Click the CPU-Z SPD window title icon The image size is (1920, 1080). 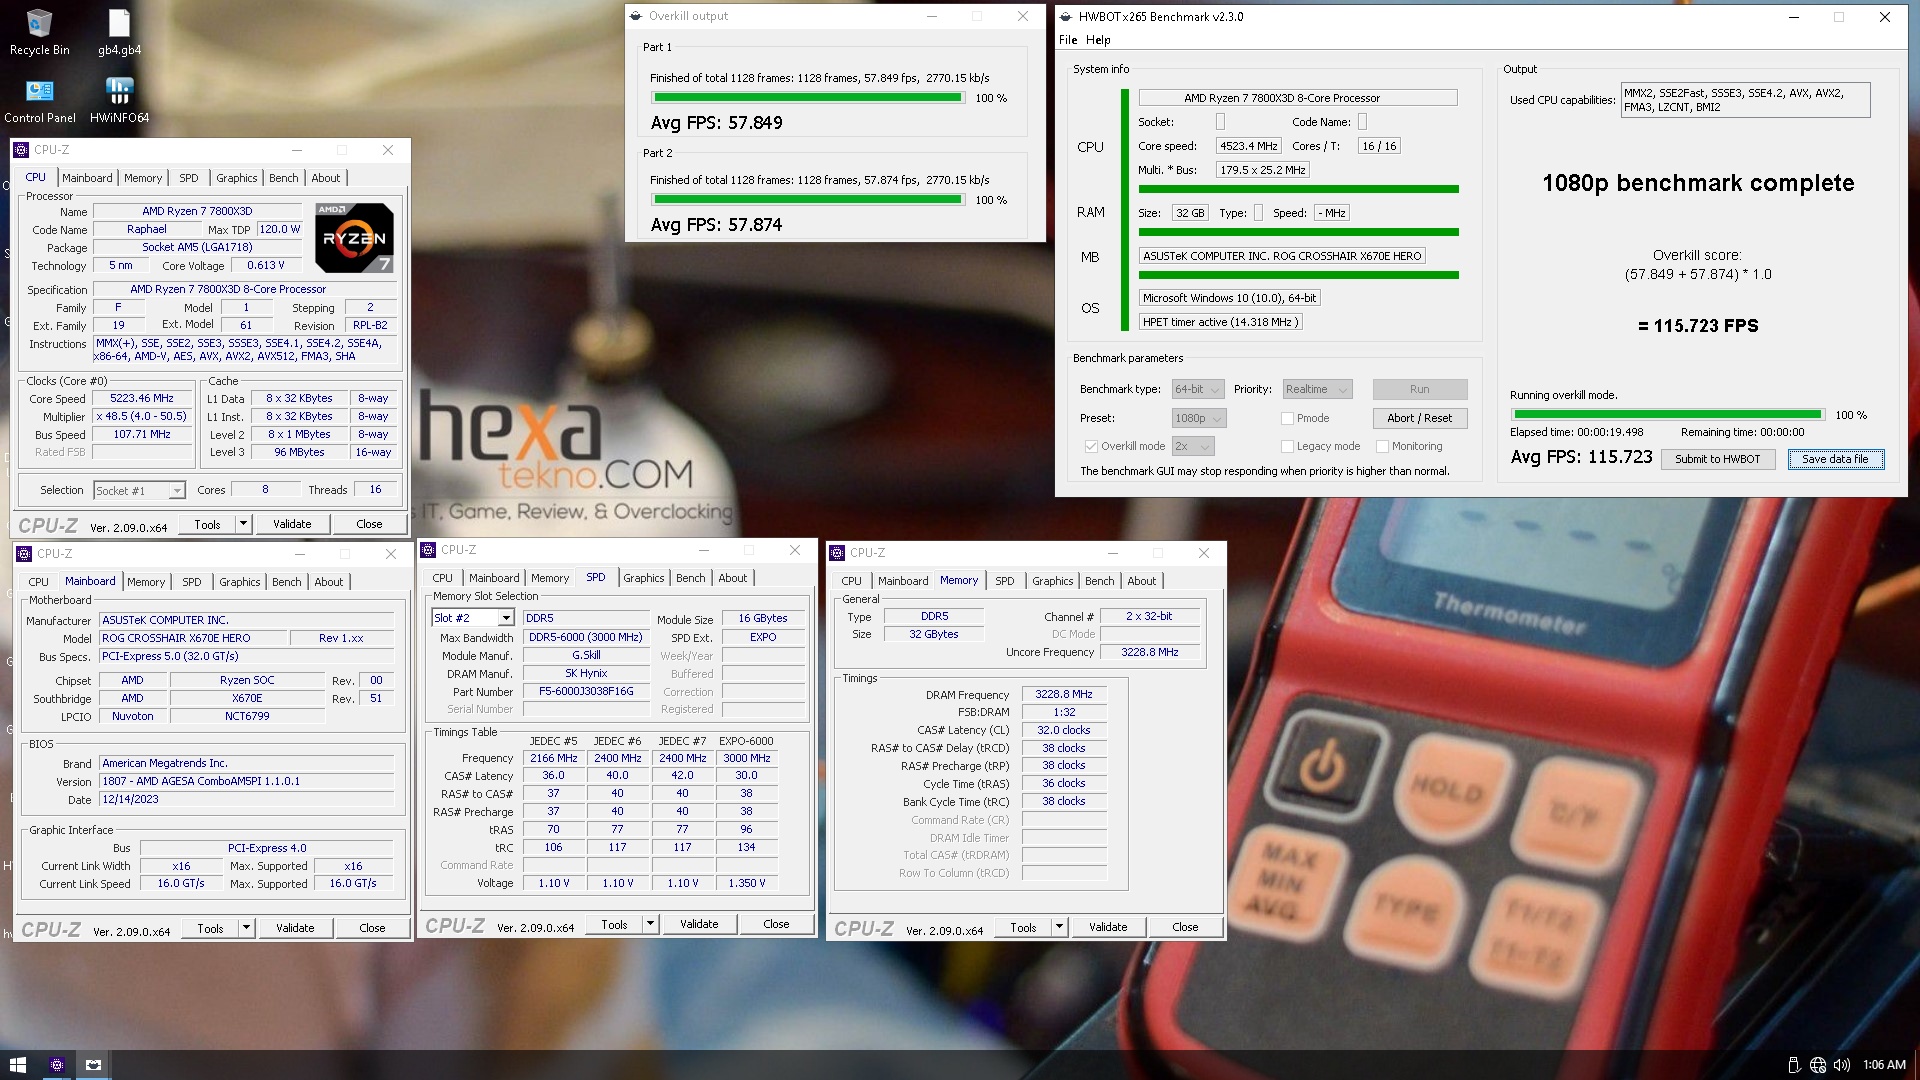point(428,550)
